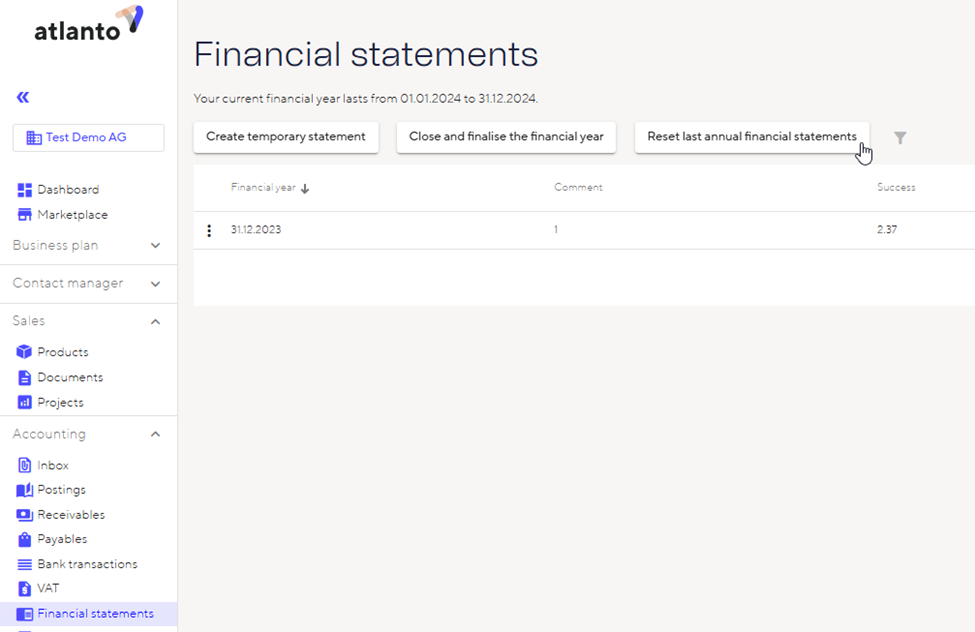Expand the Business plan section
Screen dimensions: 975x632
(155, 246)
